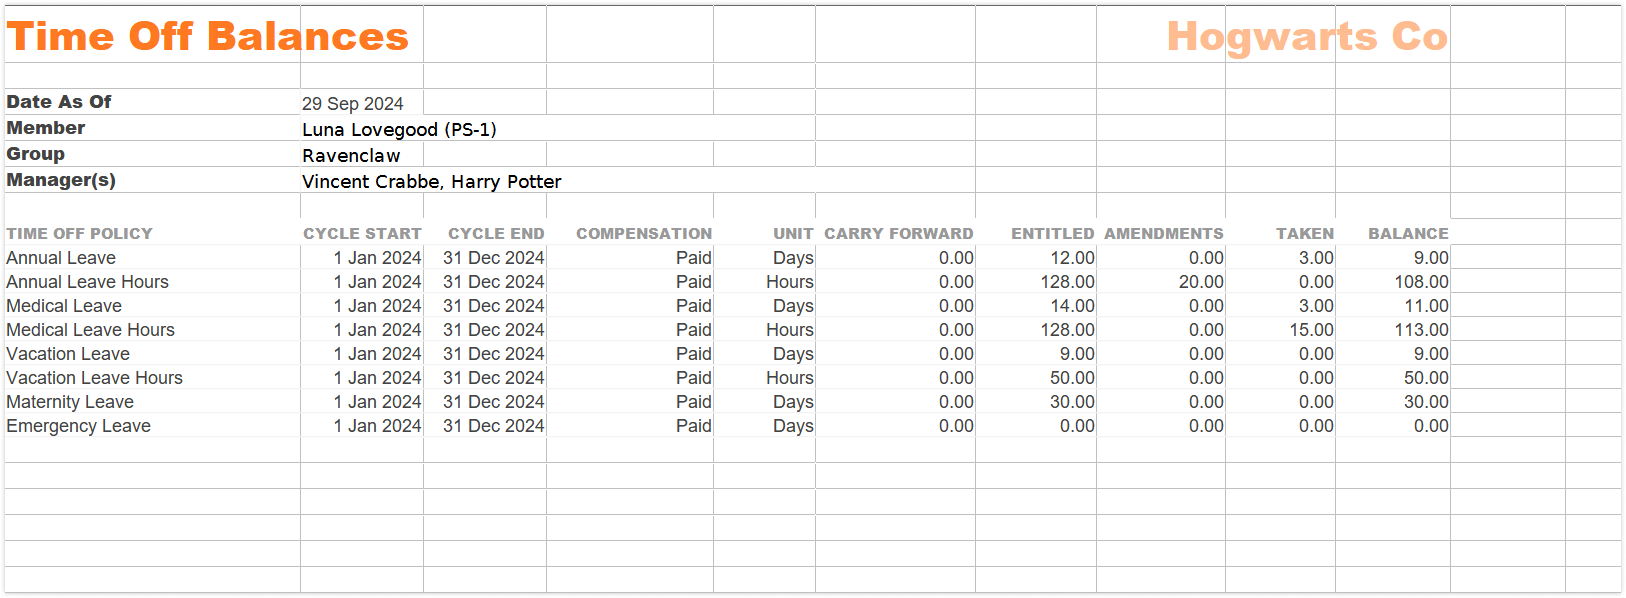Image resolution: width=1626 pixels, height=598 pixels.
Task: Select the 29 Sep 2024 date cell
Action: point(353,104)
